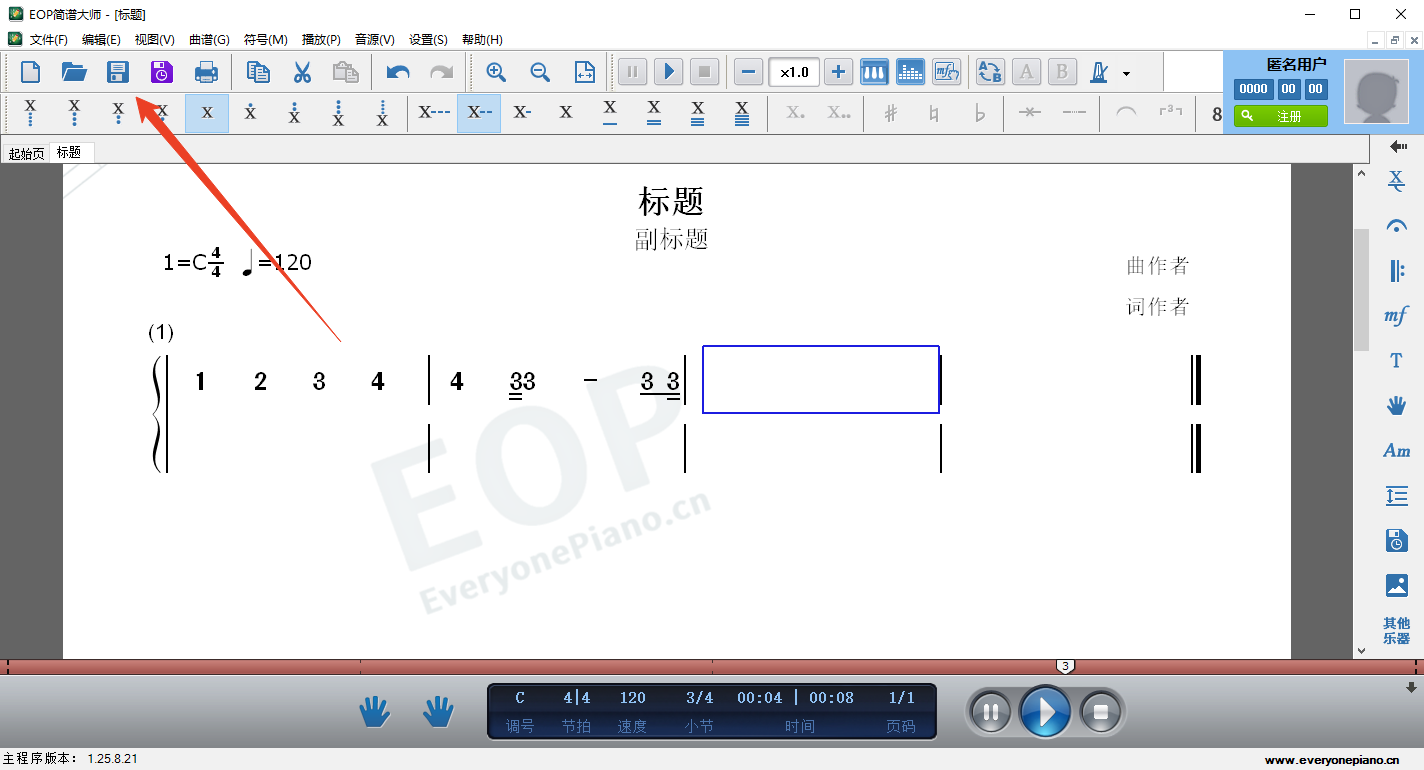Viewport: 1424px width, 770px height.
Task: Open the mf dynamics sidebar tool
Action: pos(1397,316)
